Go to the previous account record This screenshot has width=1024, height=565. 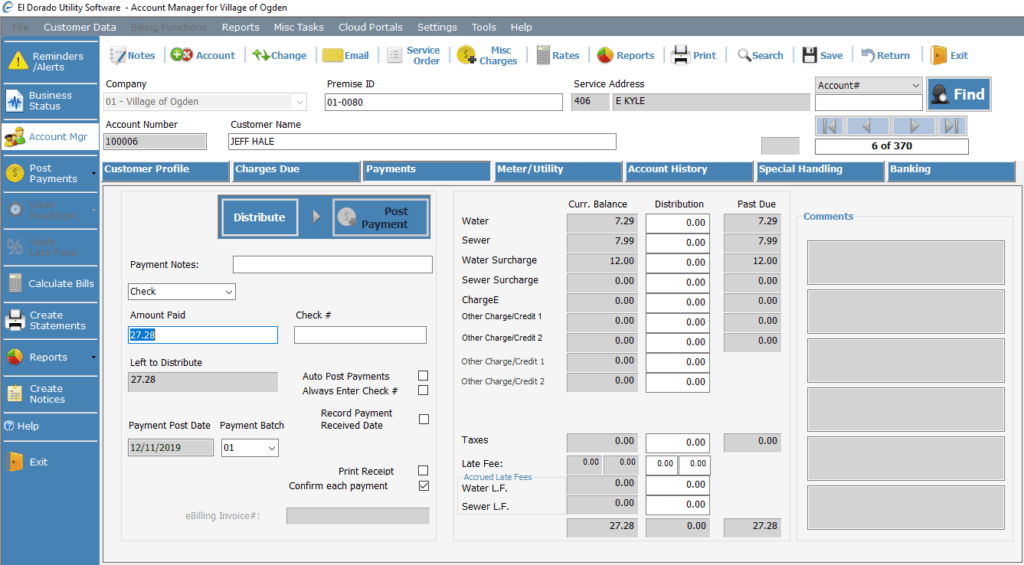pos(867,126)
